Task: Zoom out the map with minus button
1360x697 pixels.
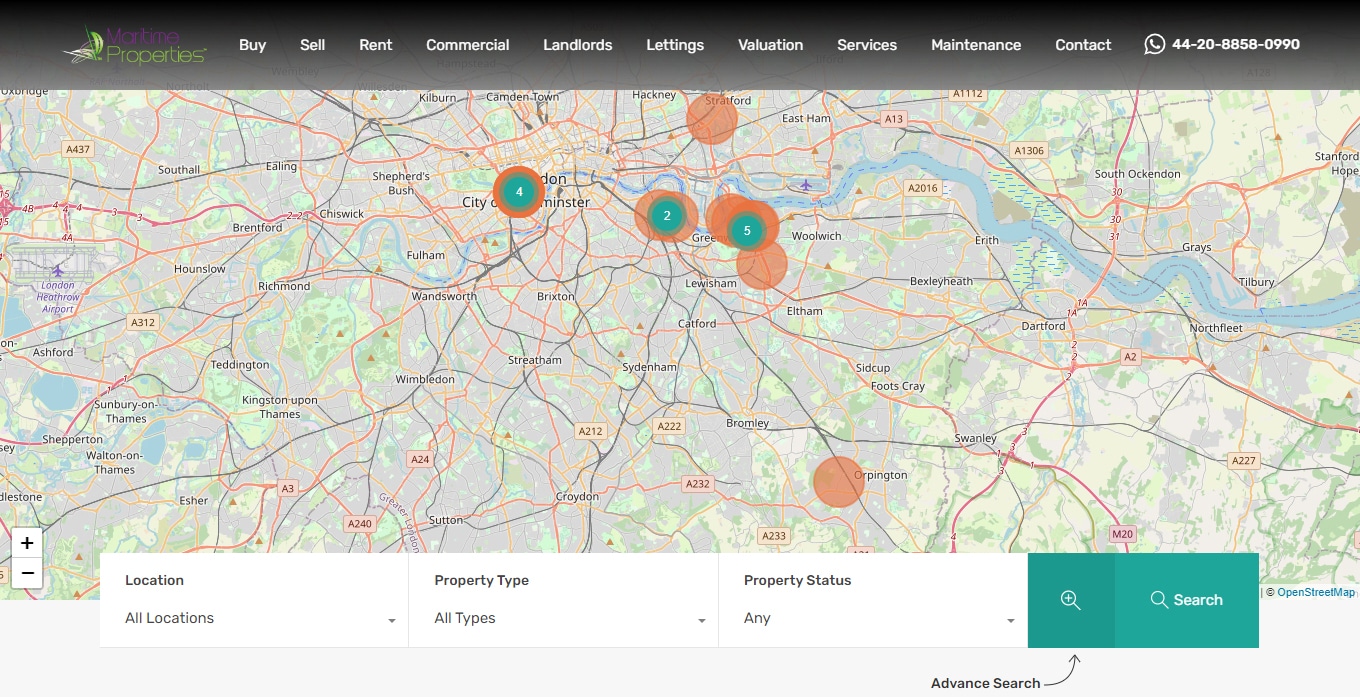Action: (27, 573)
